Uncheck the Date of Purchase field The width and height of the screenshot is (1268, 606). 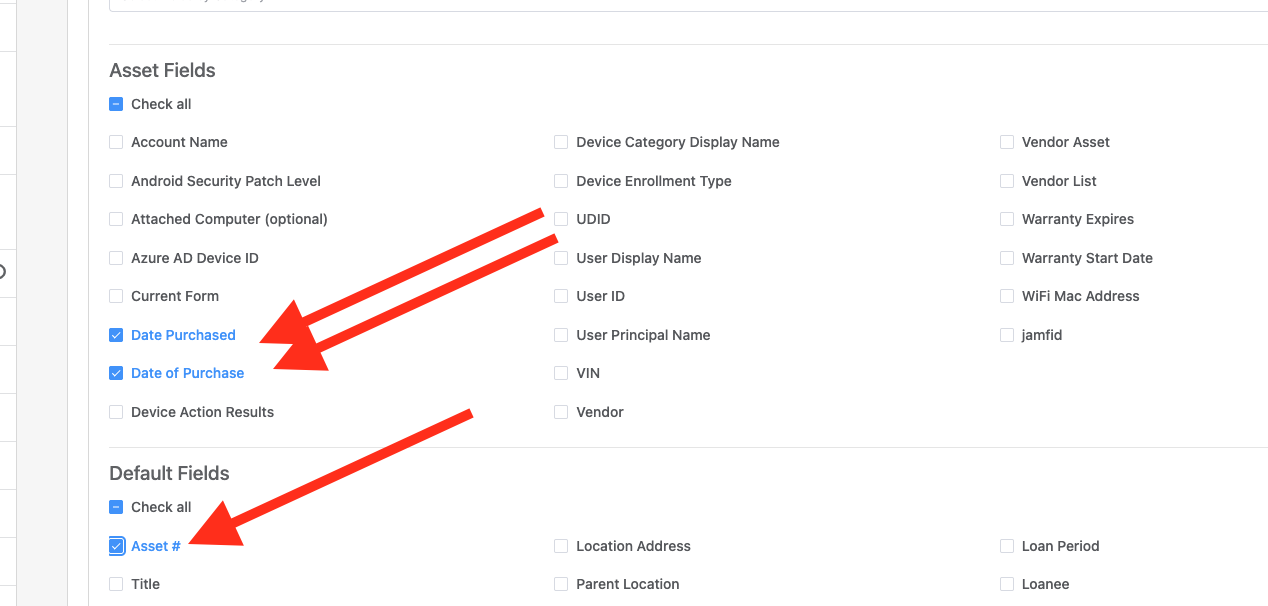tap(116, 373)
